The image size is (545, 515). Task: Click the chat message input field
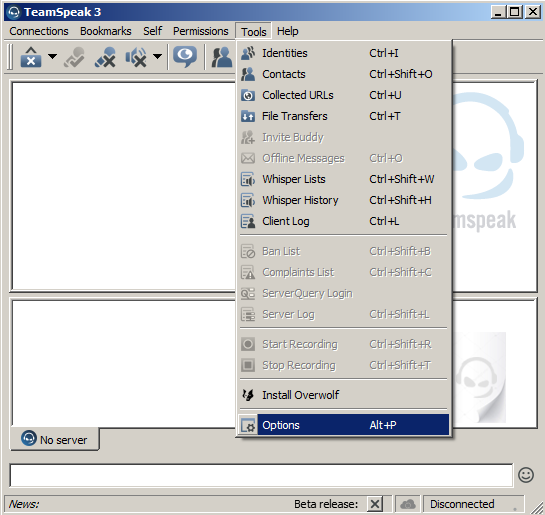pos(261,475)
